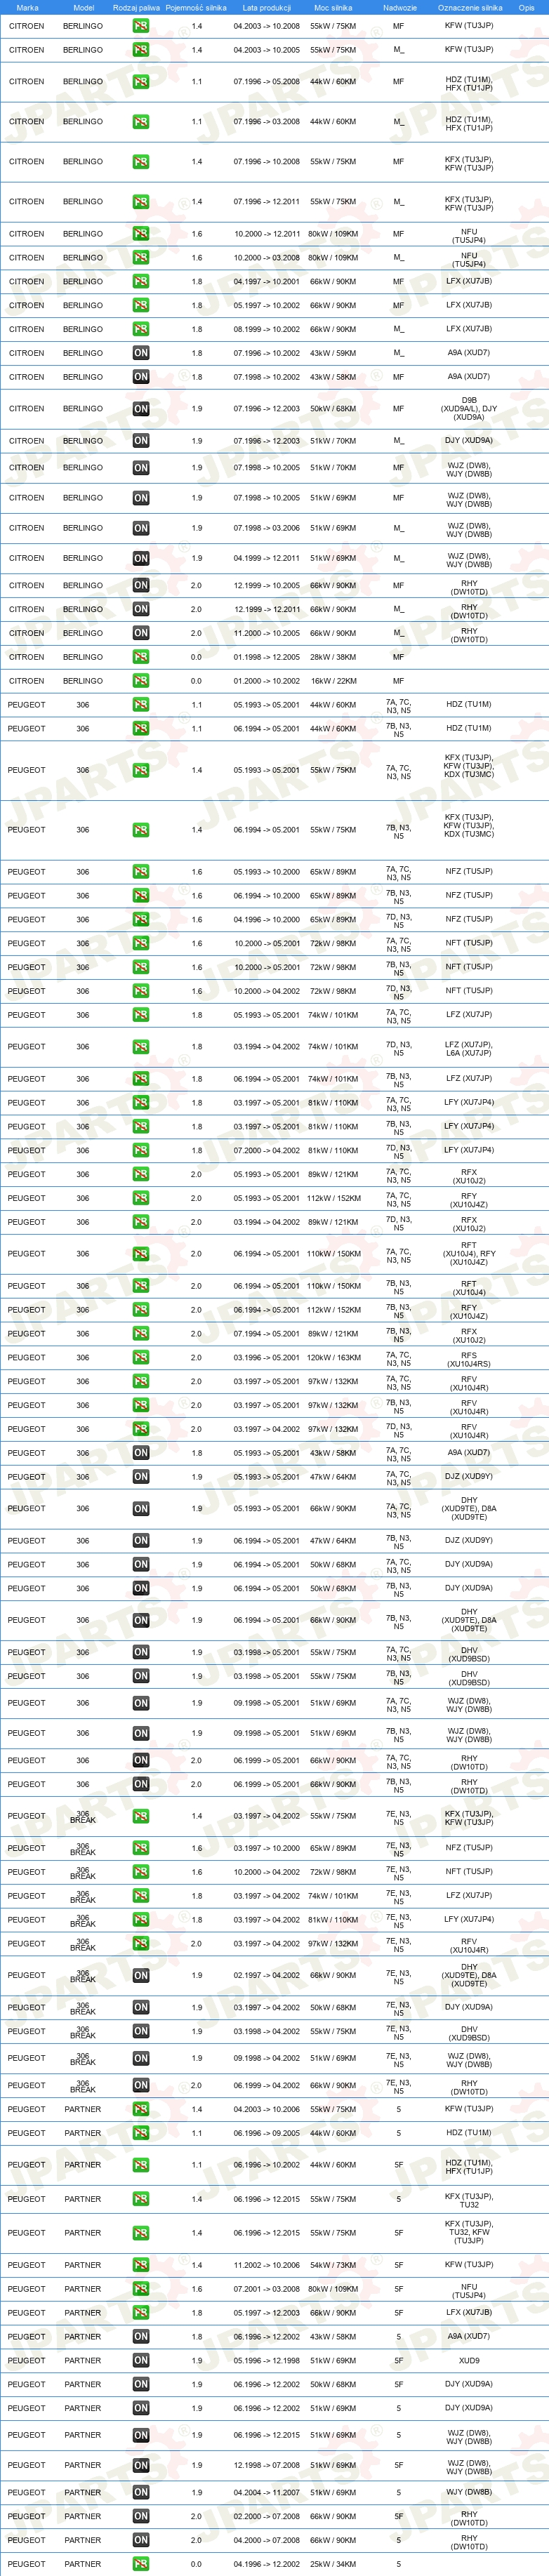Click the Moc silnika column header
The height and width of the screenshot is (2576, 549).
pos(333,7)
